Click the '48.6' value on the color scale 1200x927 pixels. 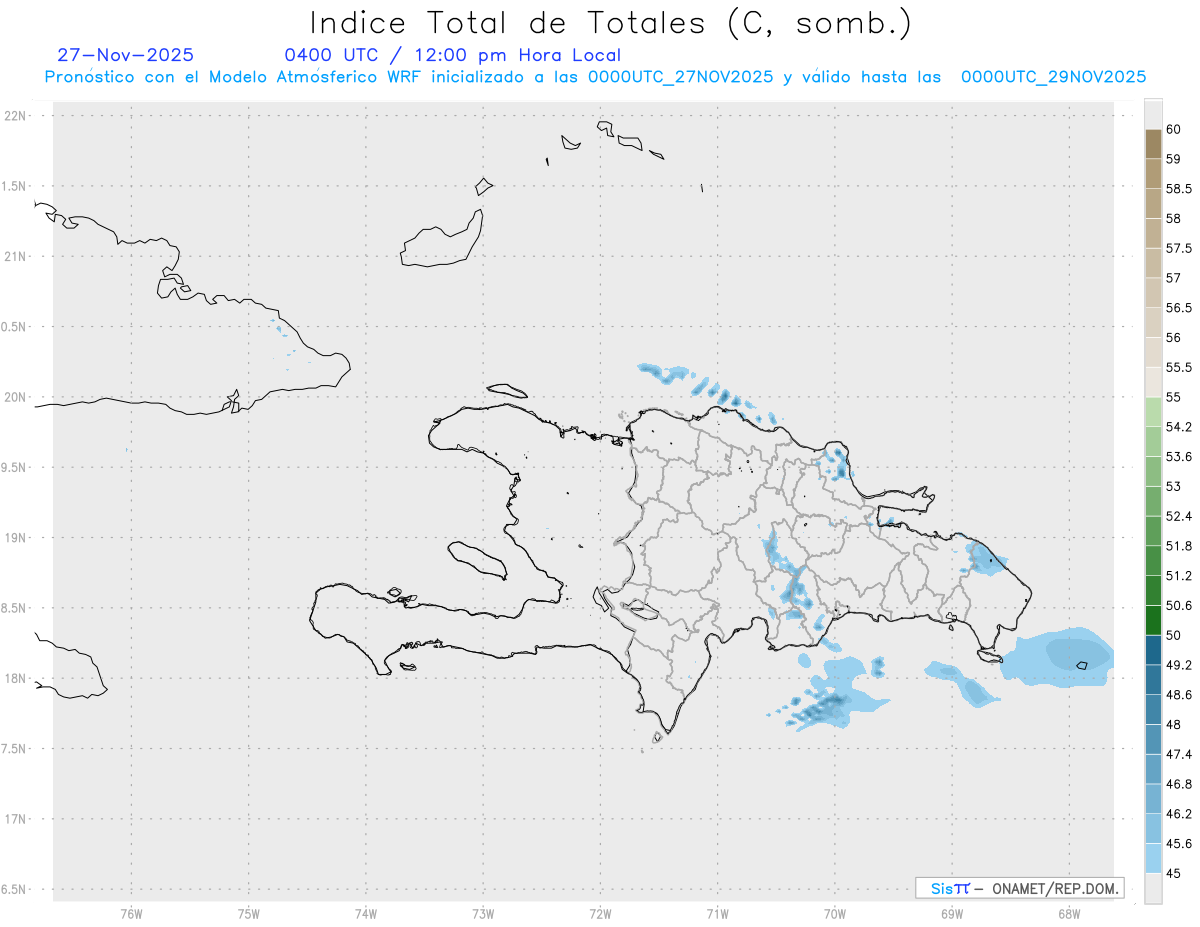(x=1178, y=695)
